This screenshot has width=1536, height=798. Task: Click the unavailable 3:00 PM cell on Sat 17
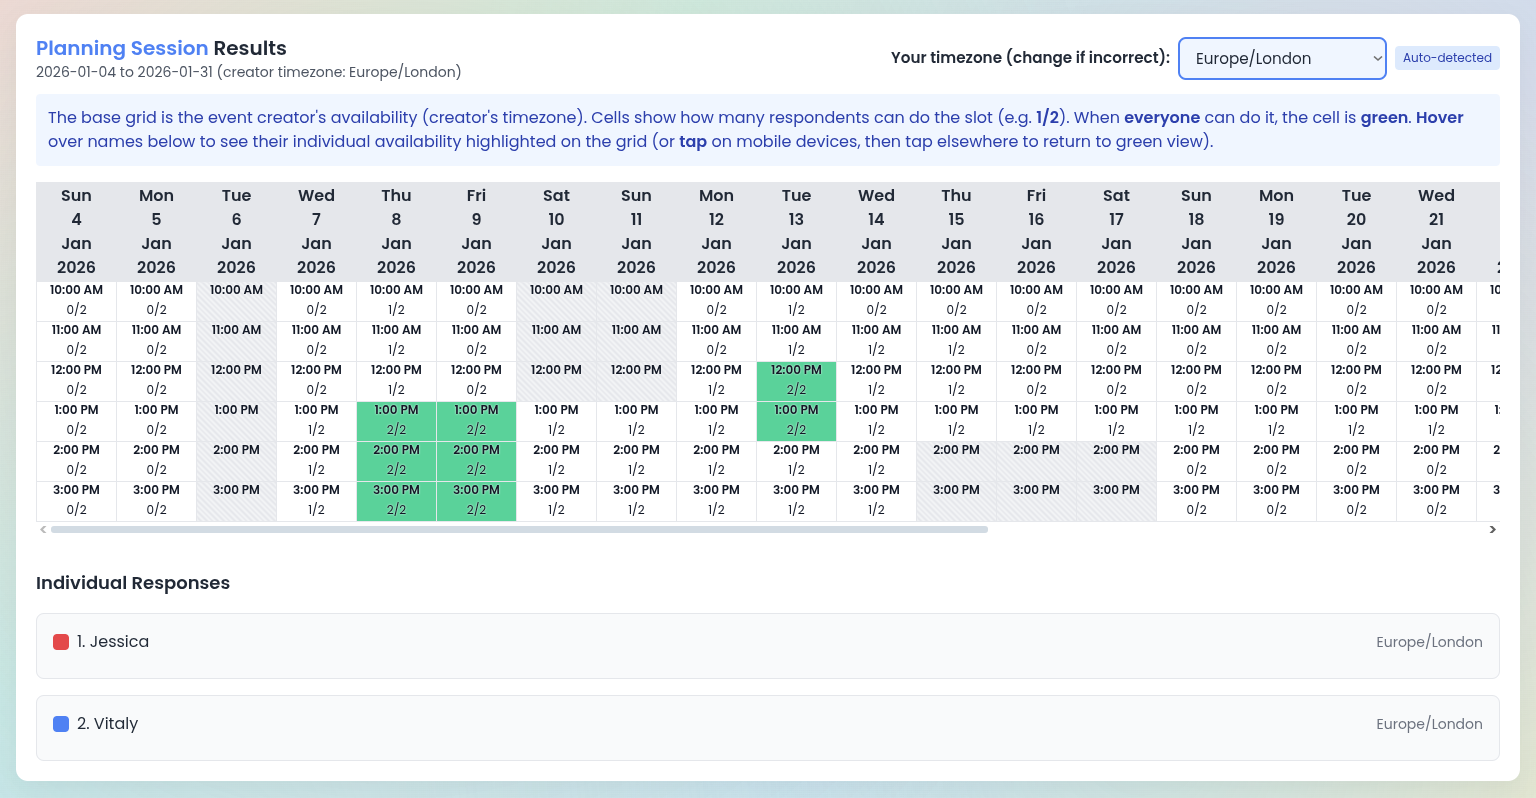point(1116,501)
